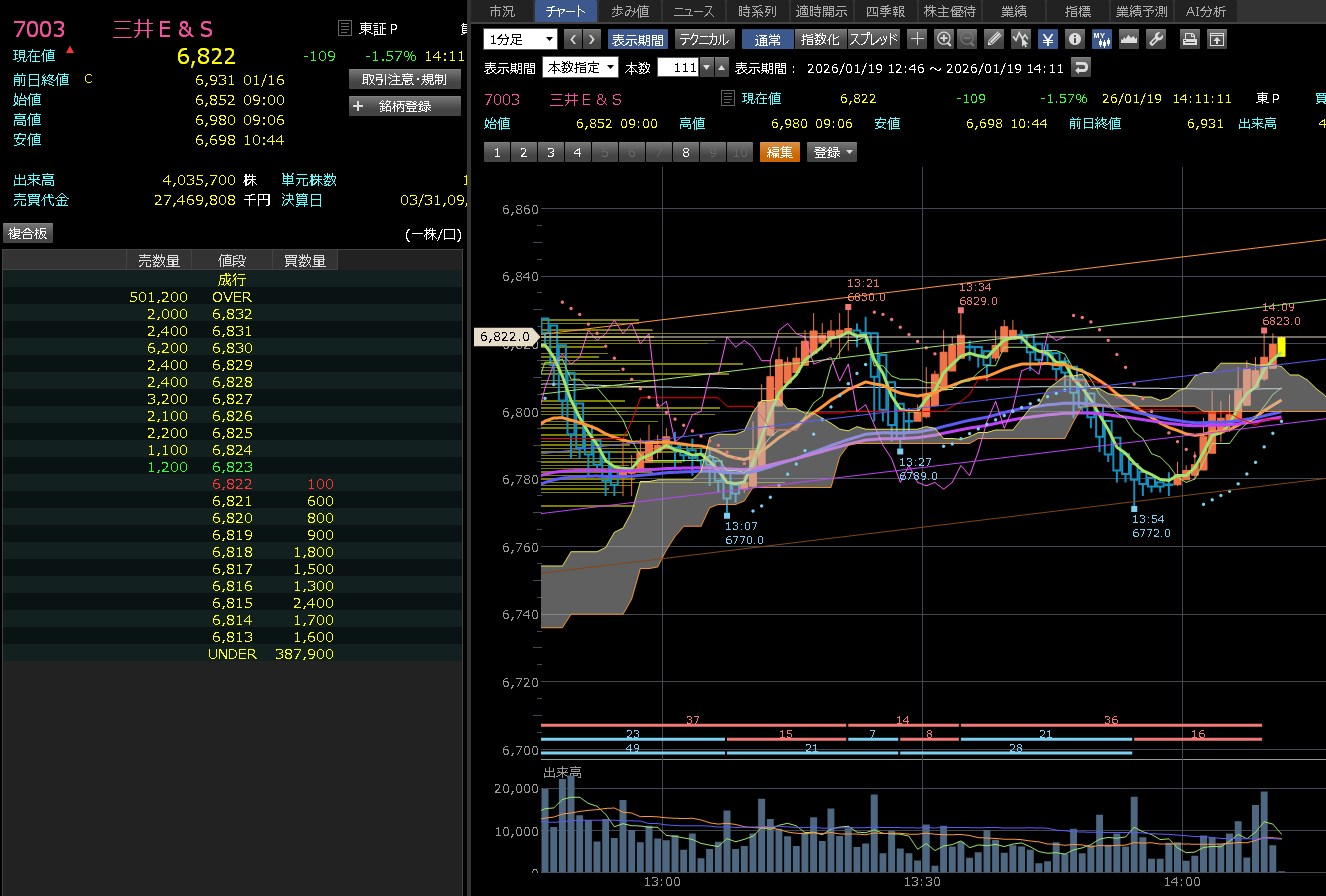Screen dimensions: 1326x896
Task: Select the pencil drawing tool
Action: click(x=993, y=39)
